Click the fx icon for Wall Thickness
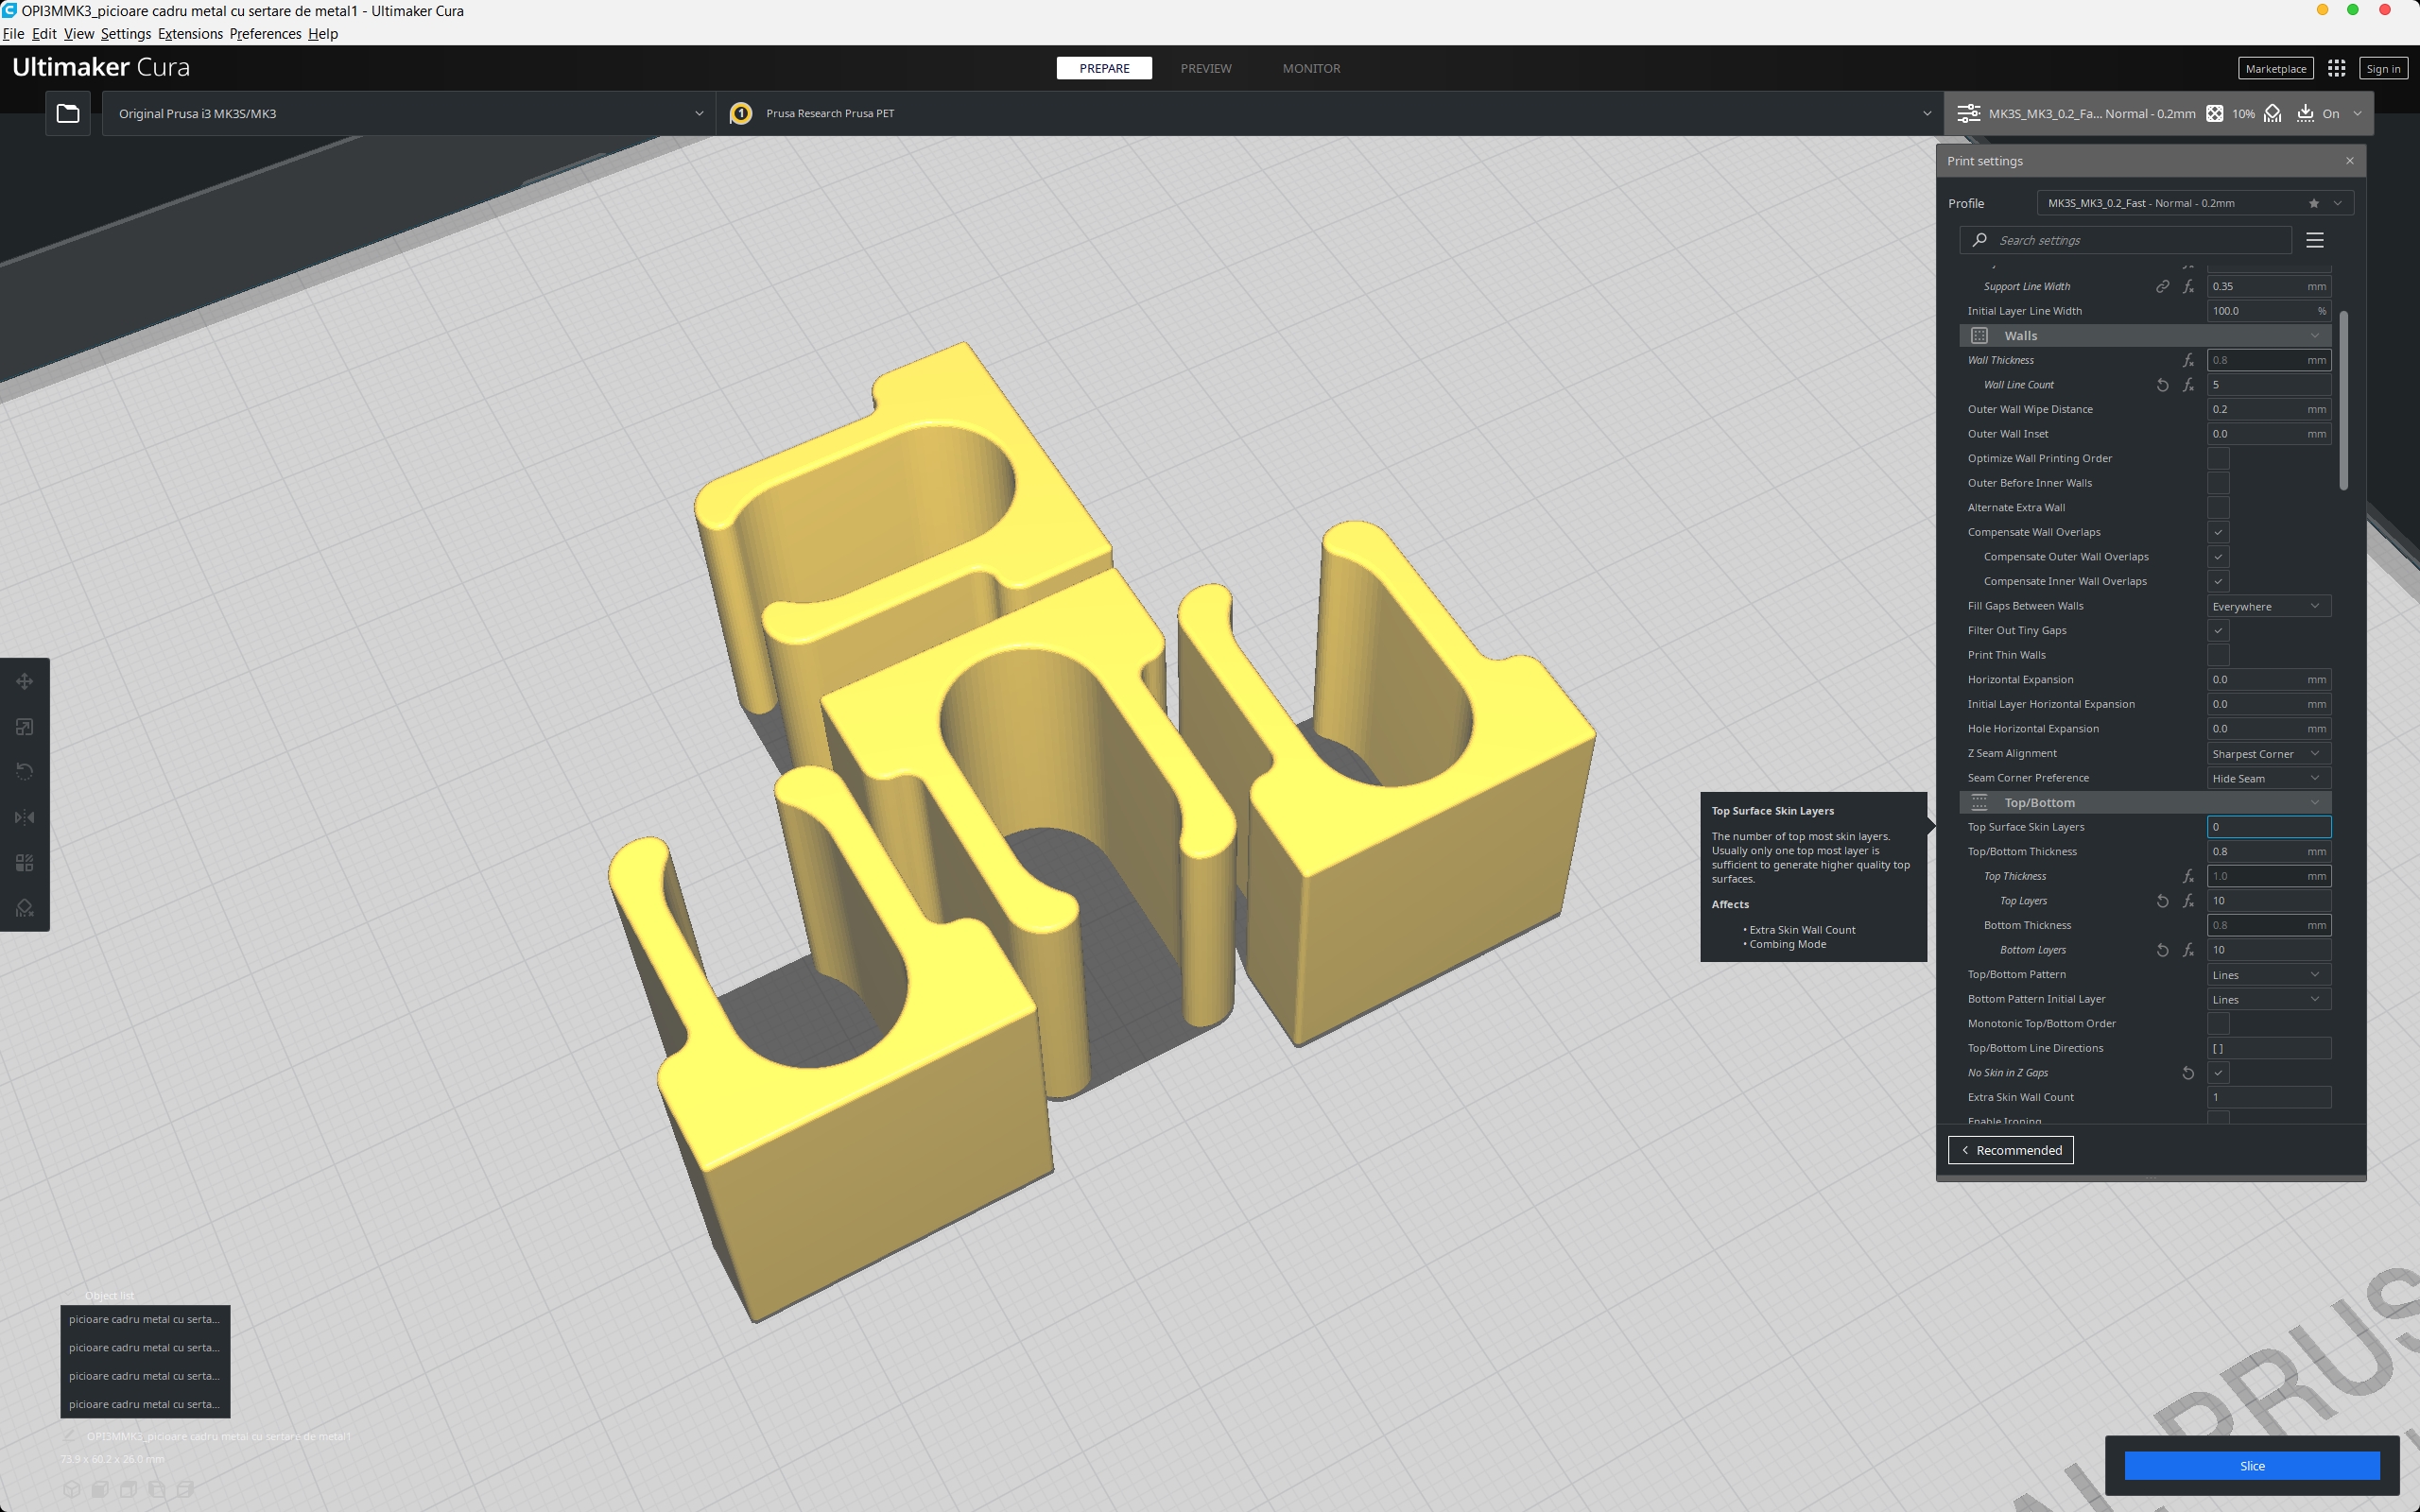 coord(2188,360)
